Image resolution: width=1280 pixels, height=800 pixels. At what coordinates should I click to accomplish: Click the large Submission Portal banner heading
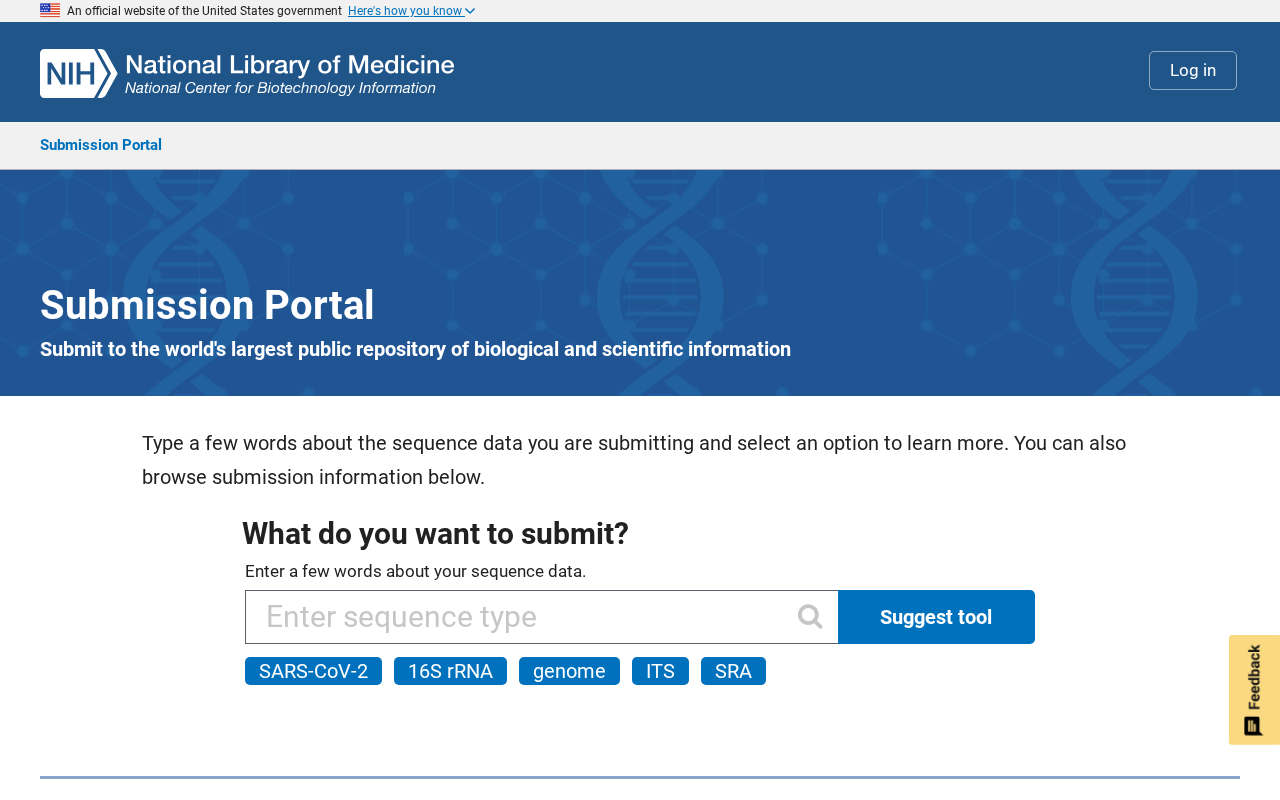(x=207, y=305)
